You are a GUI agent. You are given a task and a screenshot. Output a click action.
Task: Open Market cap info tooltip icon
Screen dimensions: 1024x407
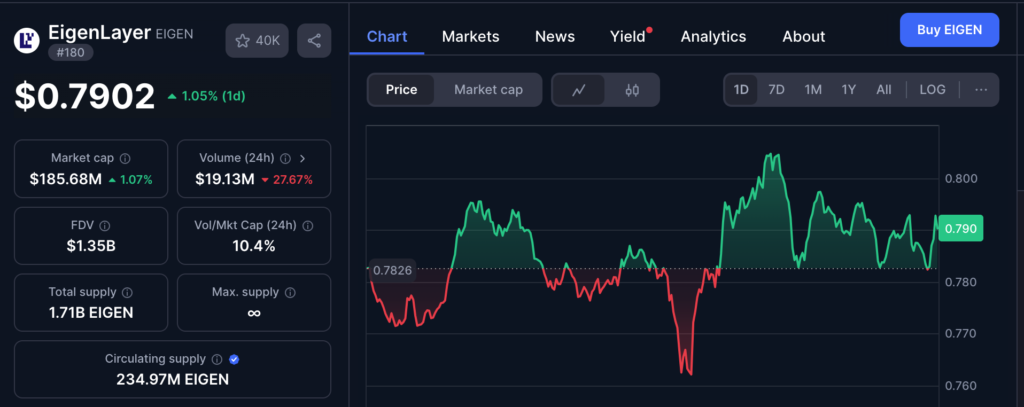coord(125,158)
